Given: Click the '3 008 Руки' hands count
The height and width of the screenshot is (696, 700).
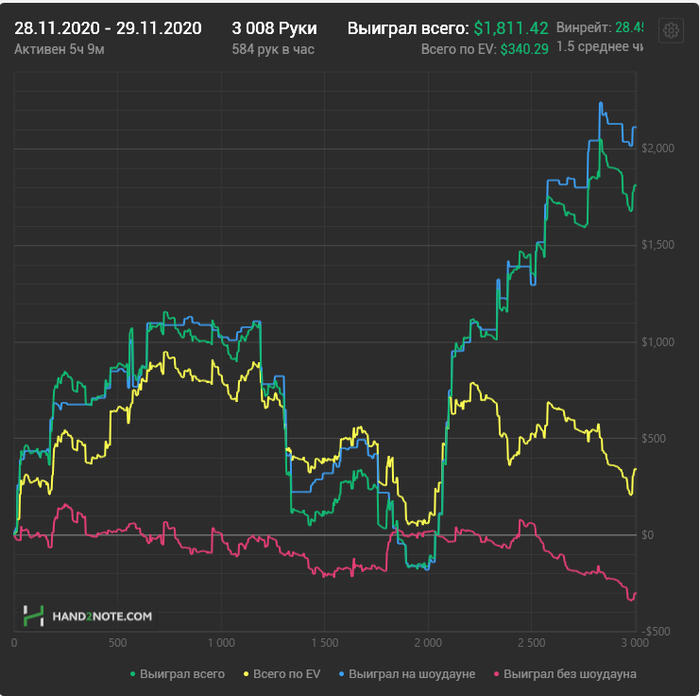Looking at the screenshot, I should [274, 28].
